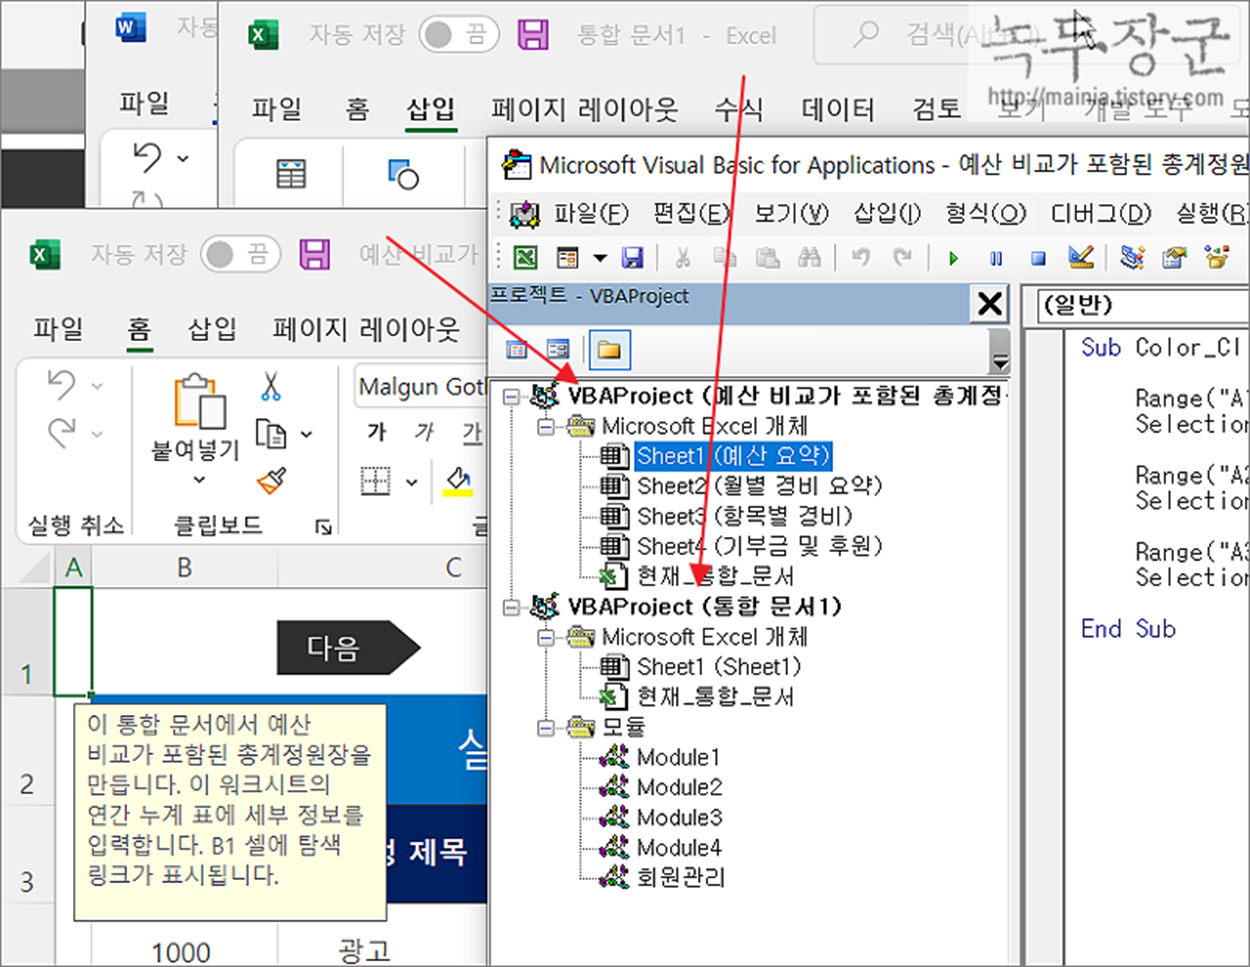The height and width of the screenshot is (967, 1250).
Task: Select Module1 in the project tree
Action: pos(678,757)
